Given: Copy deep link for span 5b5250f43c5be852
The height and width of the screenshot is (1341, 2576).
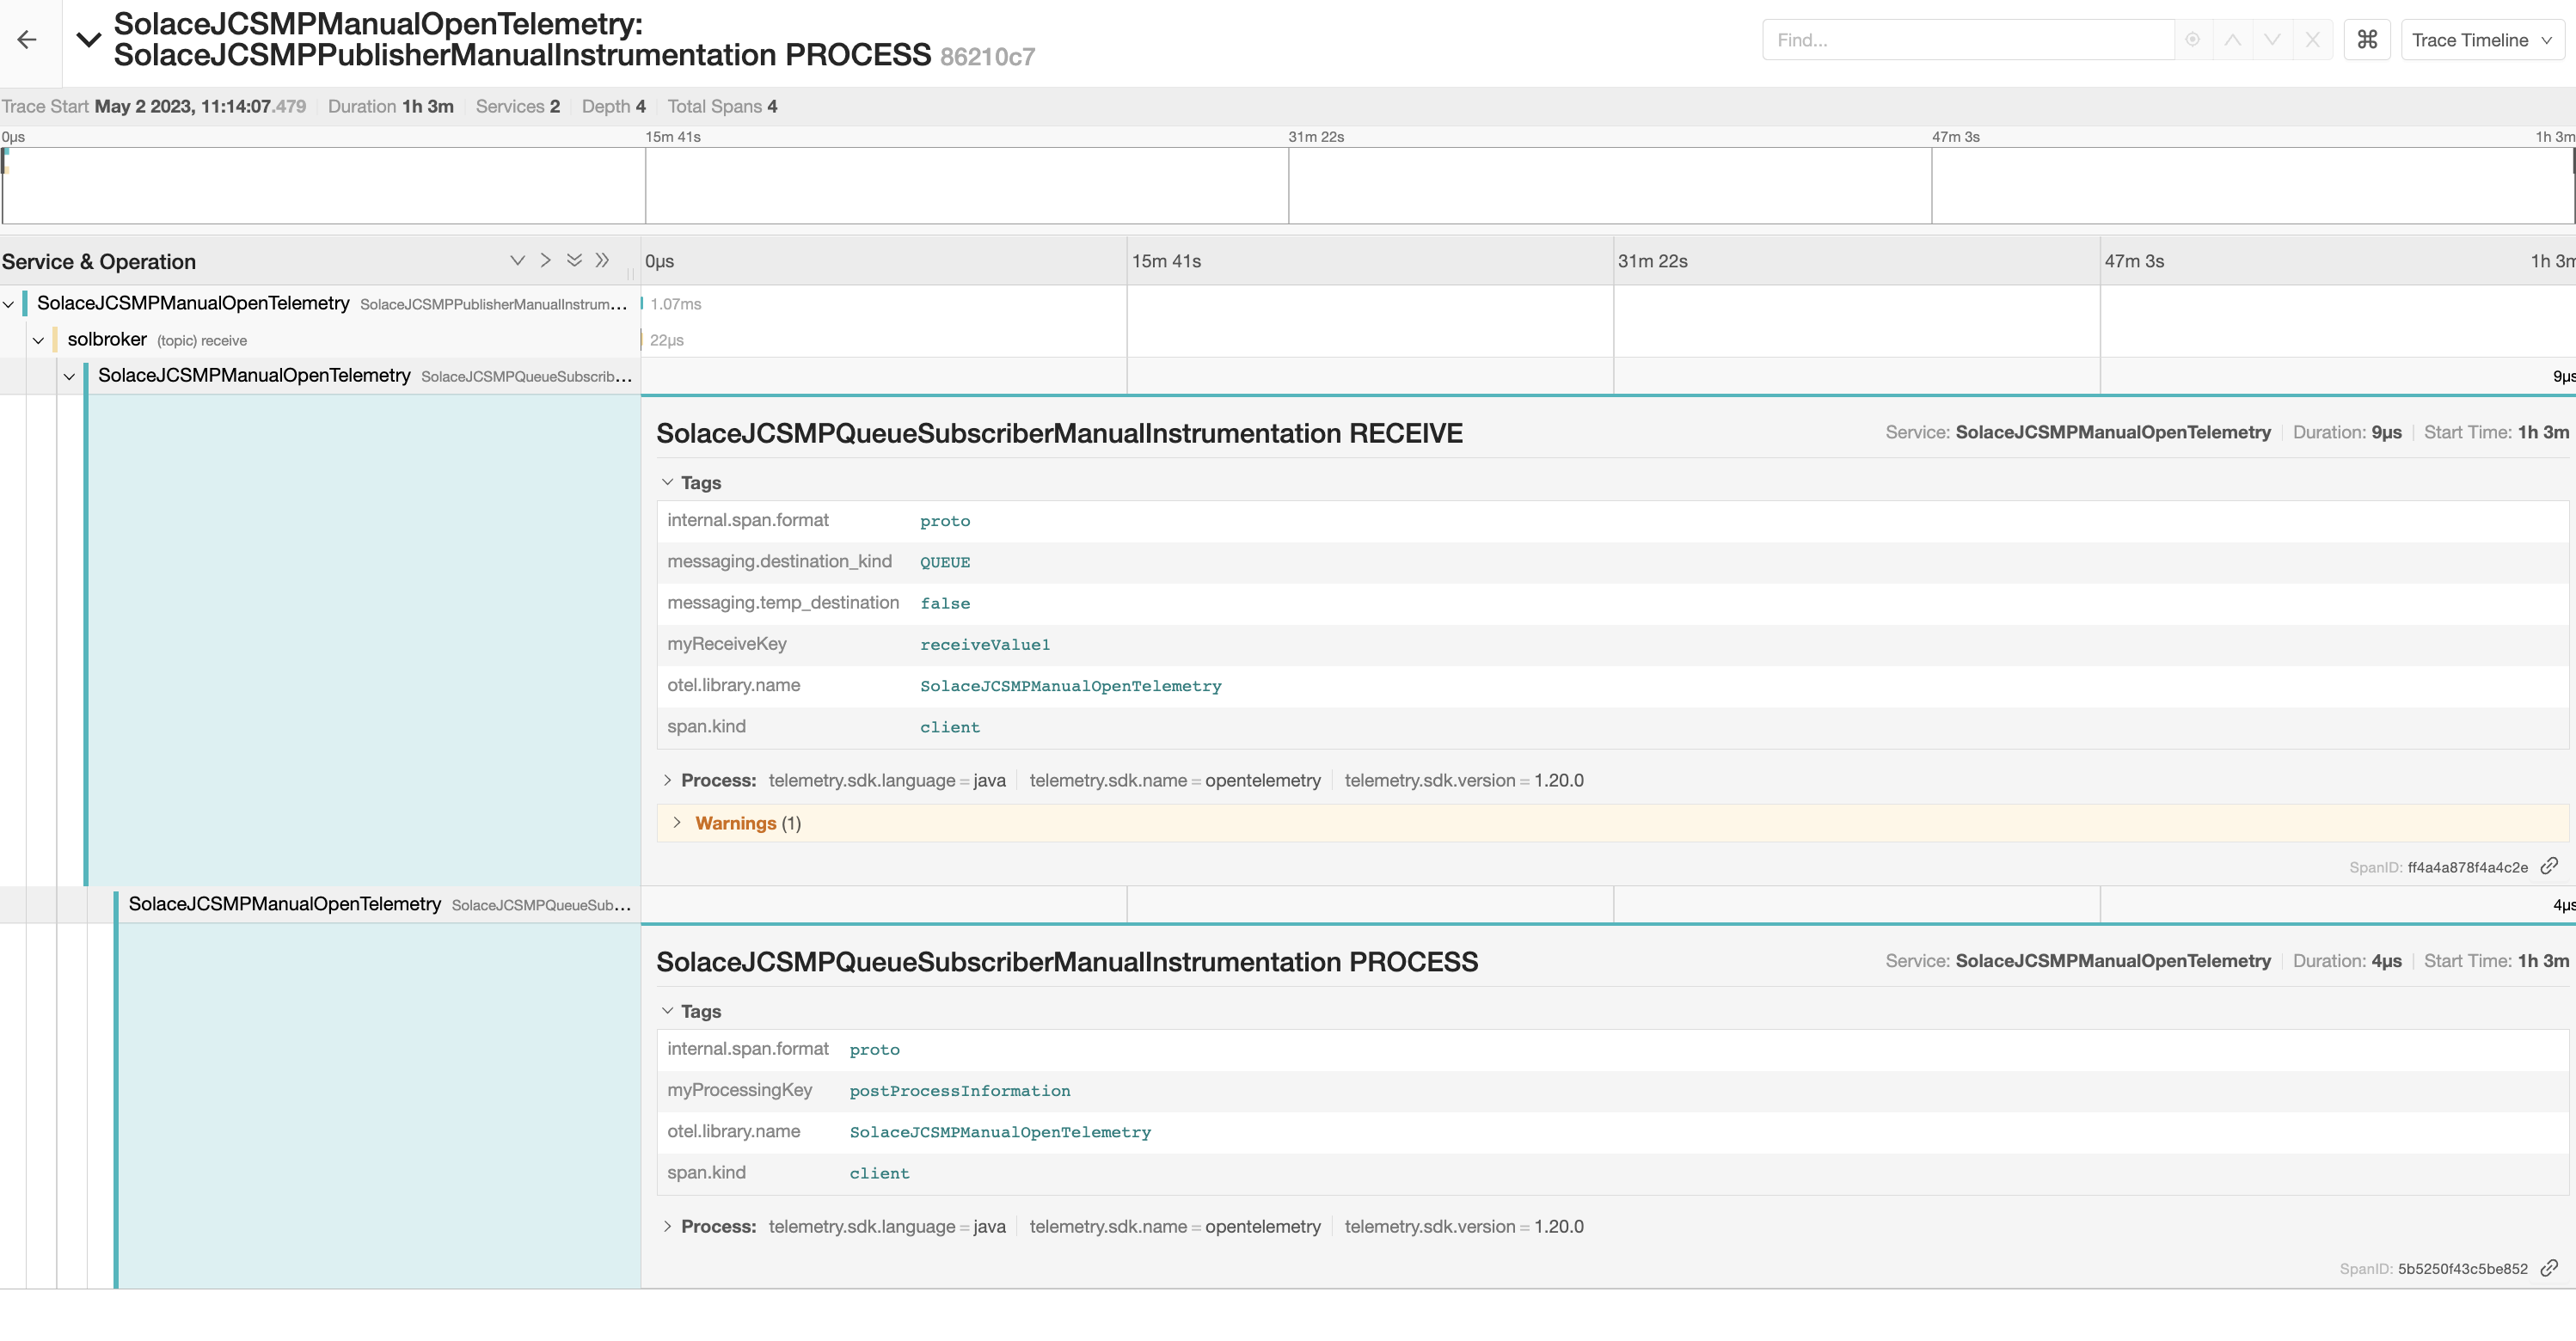Looking at the screenshot, I should (2549, 1268).
